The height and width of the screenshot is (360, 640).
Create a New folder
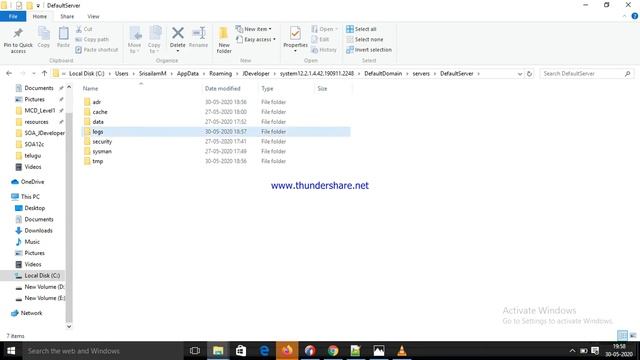224,40
